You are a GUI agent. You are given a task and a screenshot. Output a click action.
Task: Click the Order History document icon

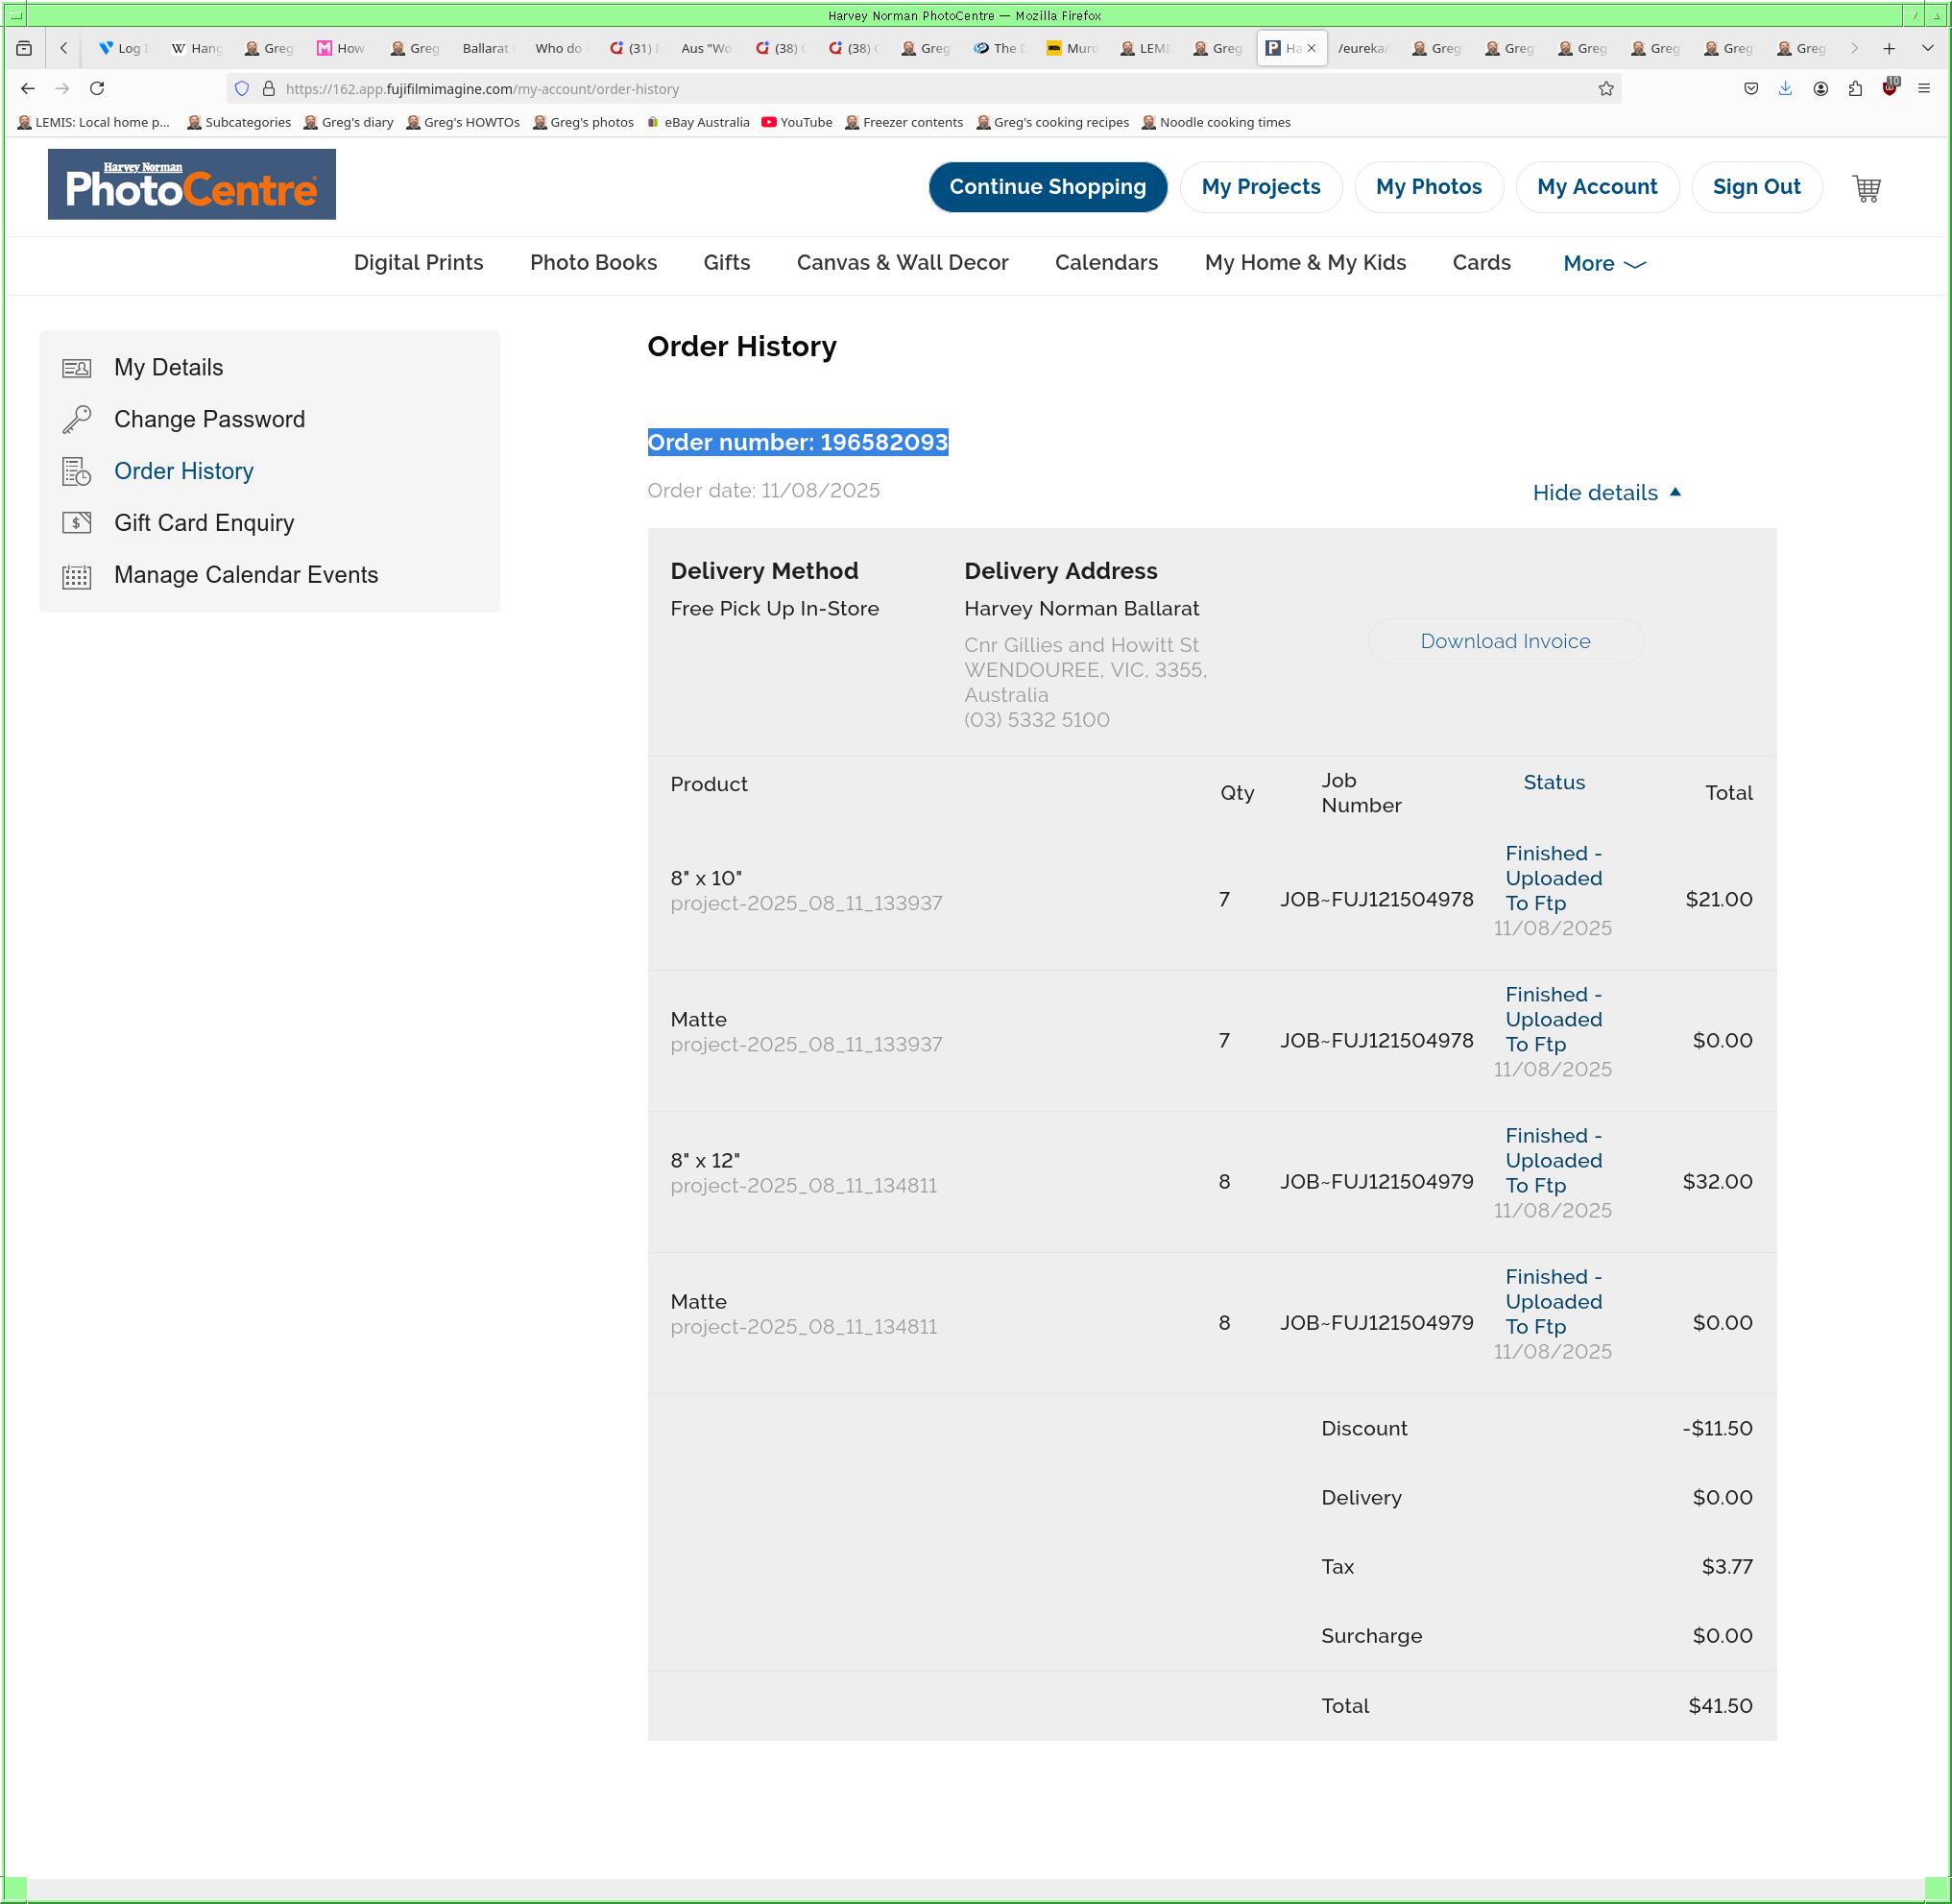(x=77, y=472)
